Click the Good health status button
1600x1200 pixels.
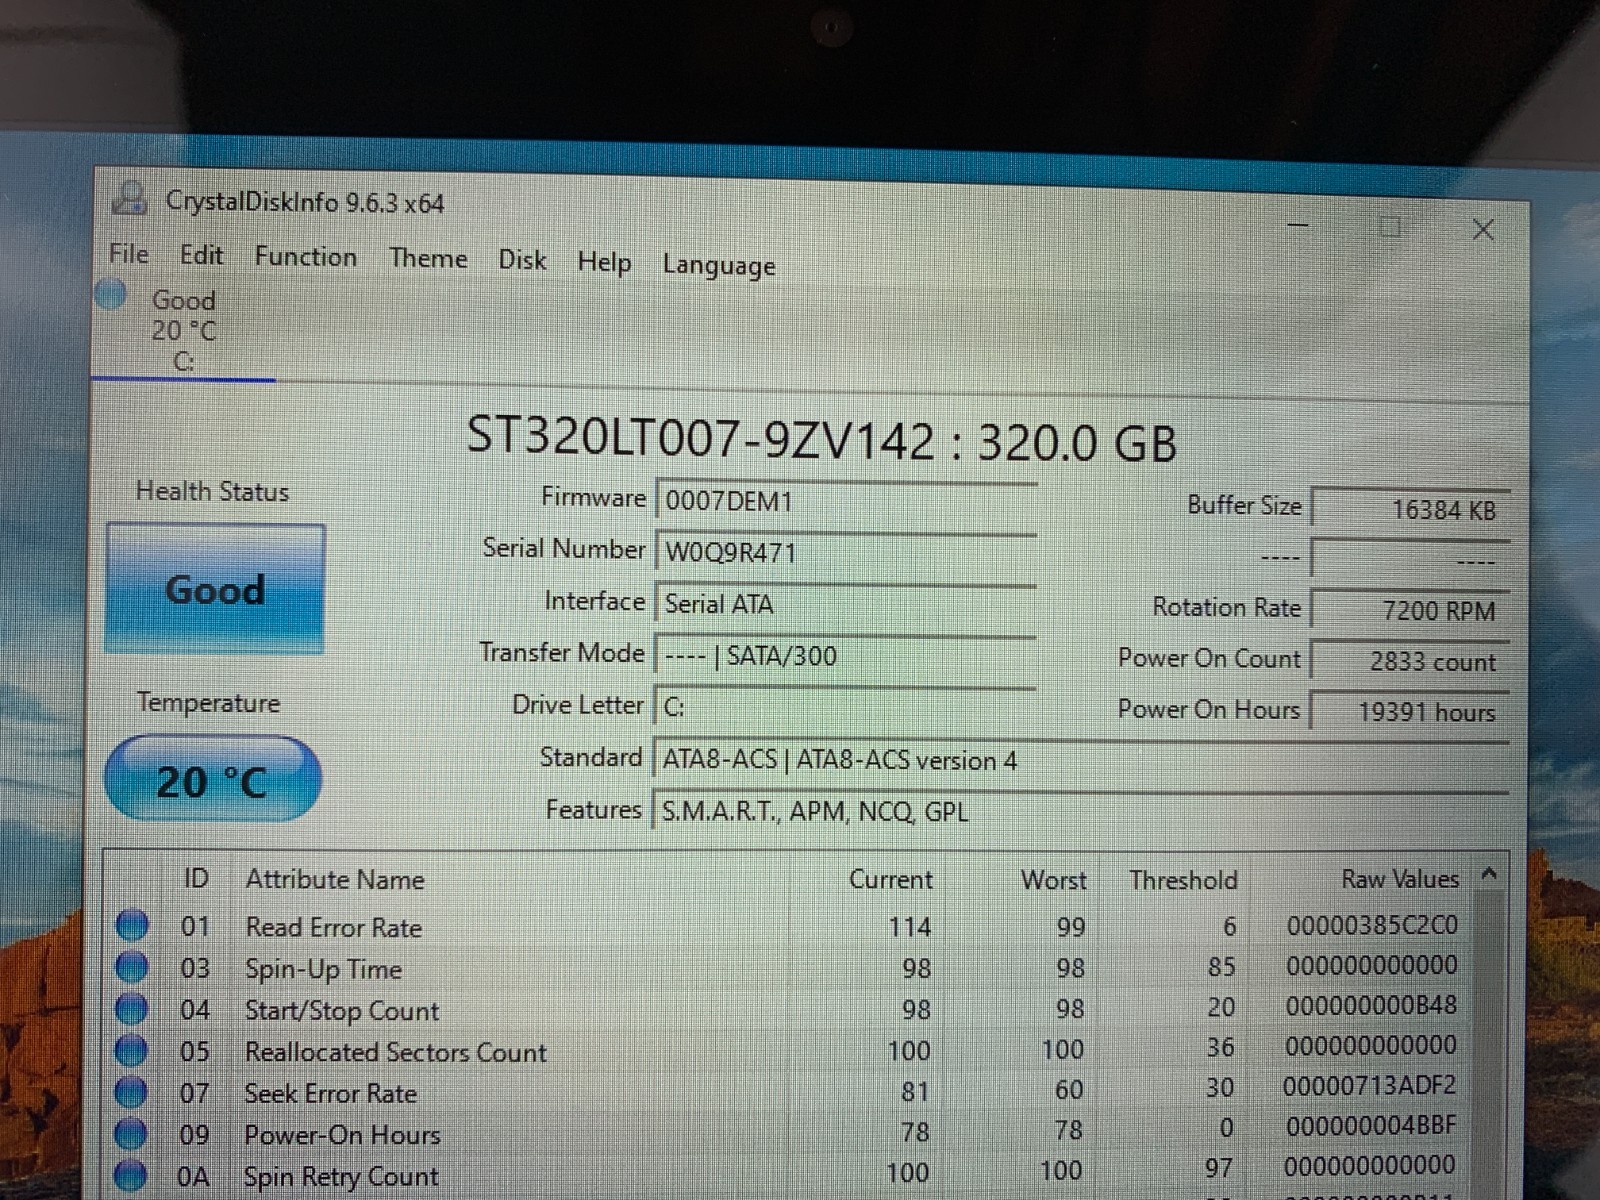coord(215,588)
